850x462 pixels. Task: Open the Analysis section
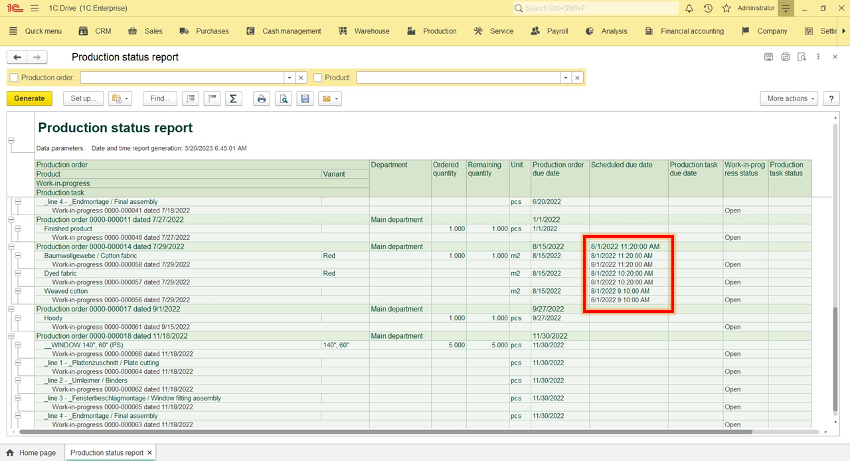606,31
